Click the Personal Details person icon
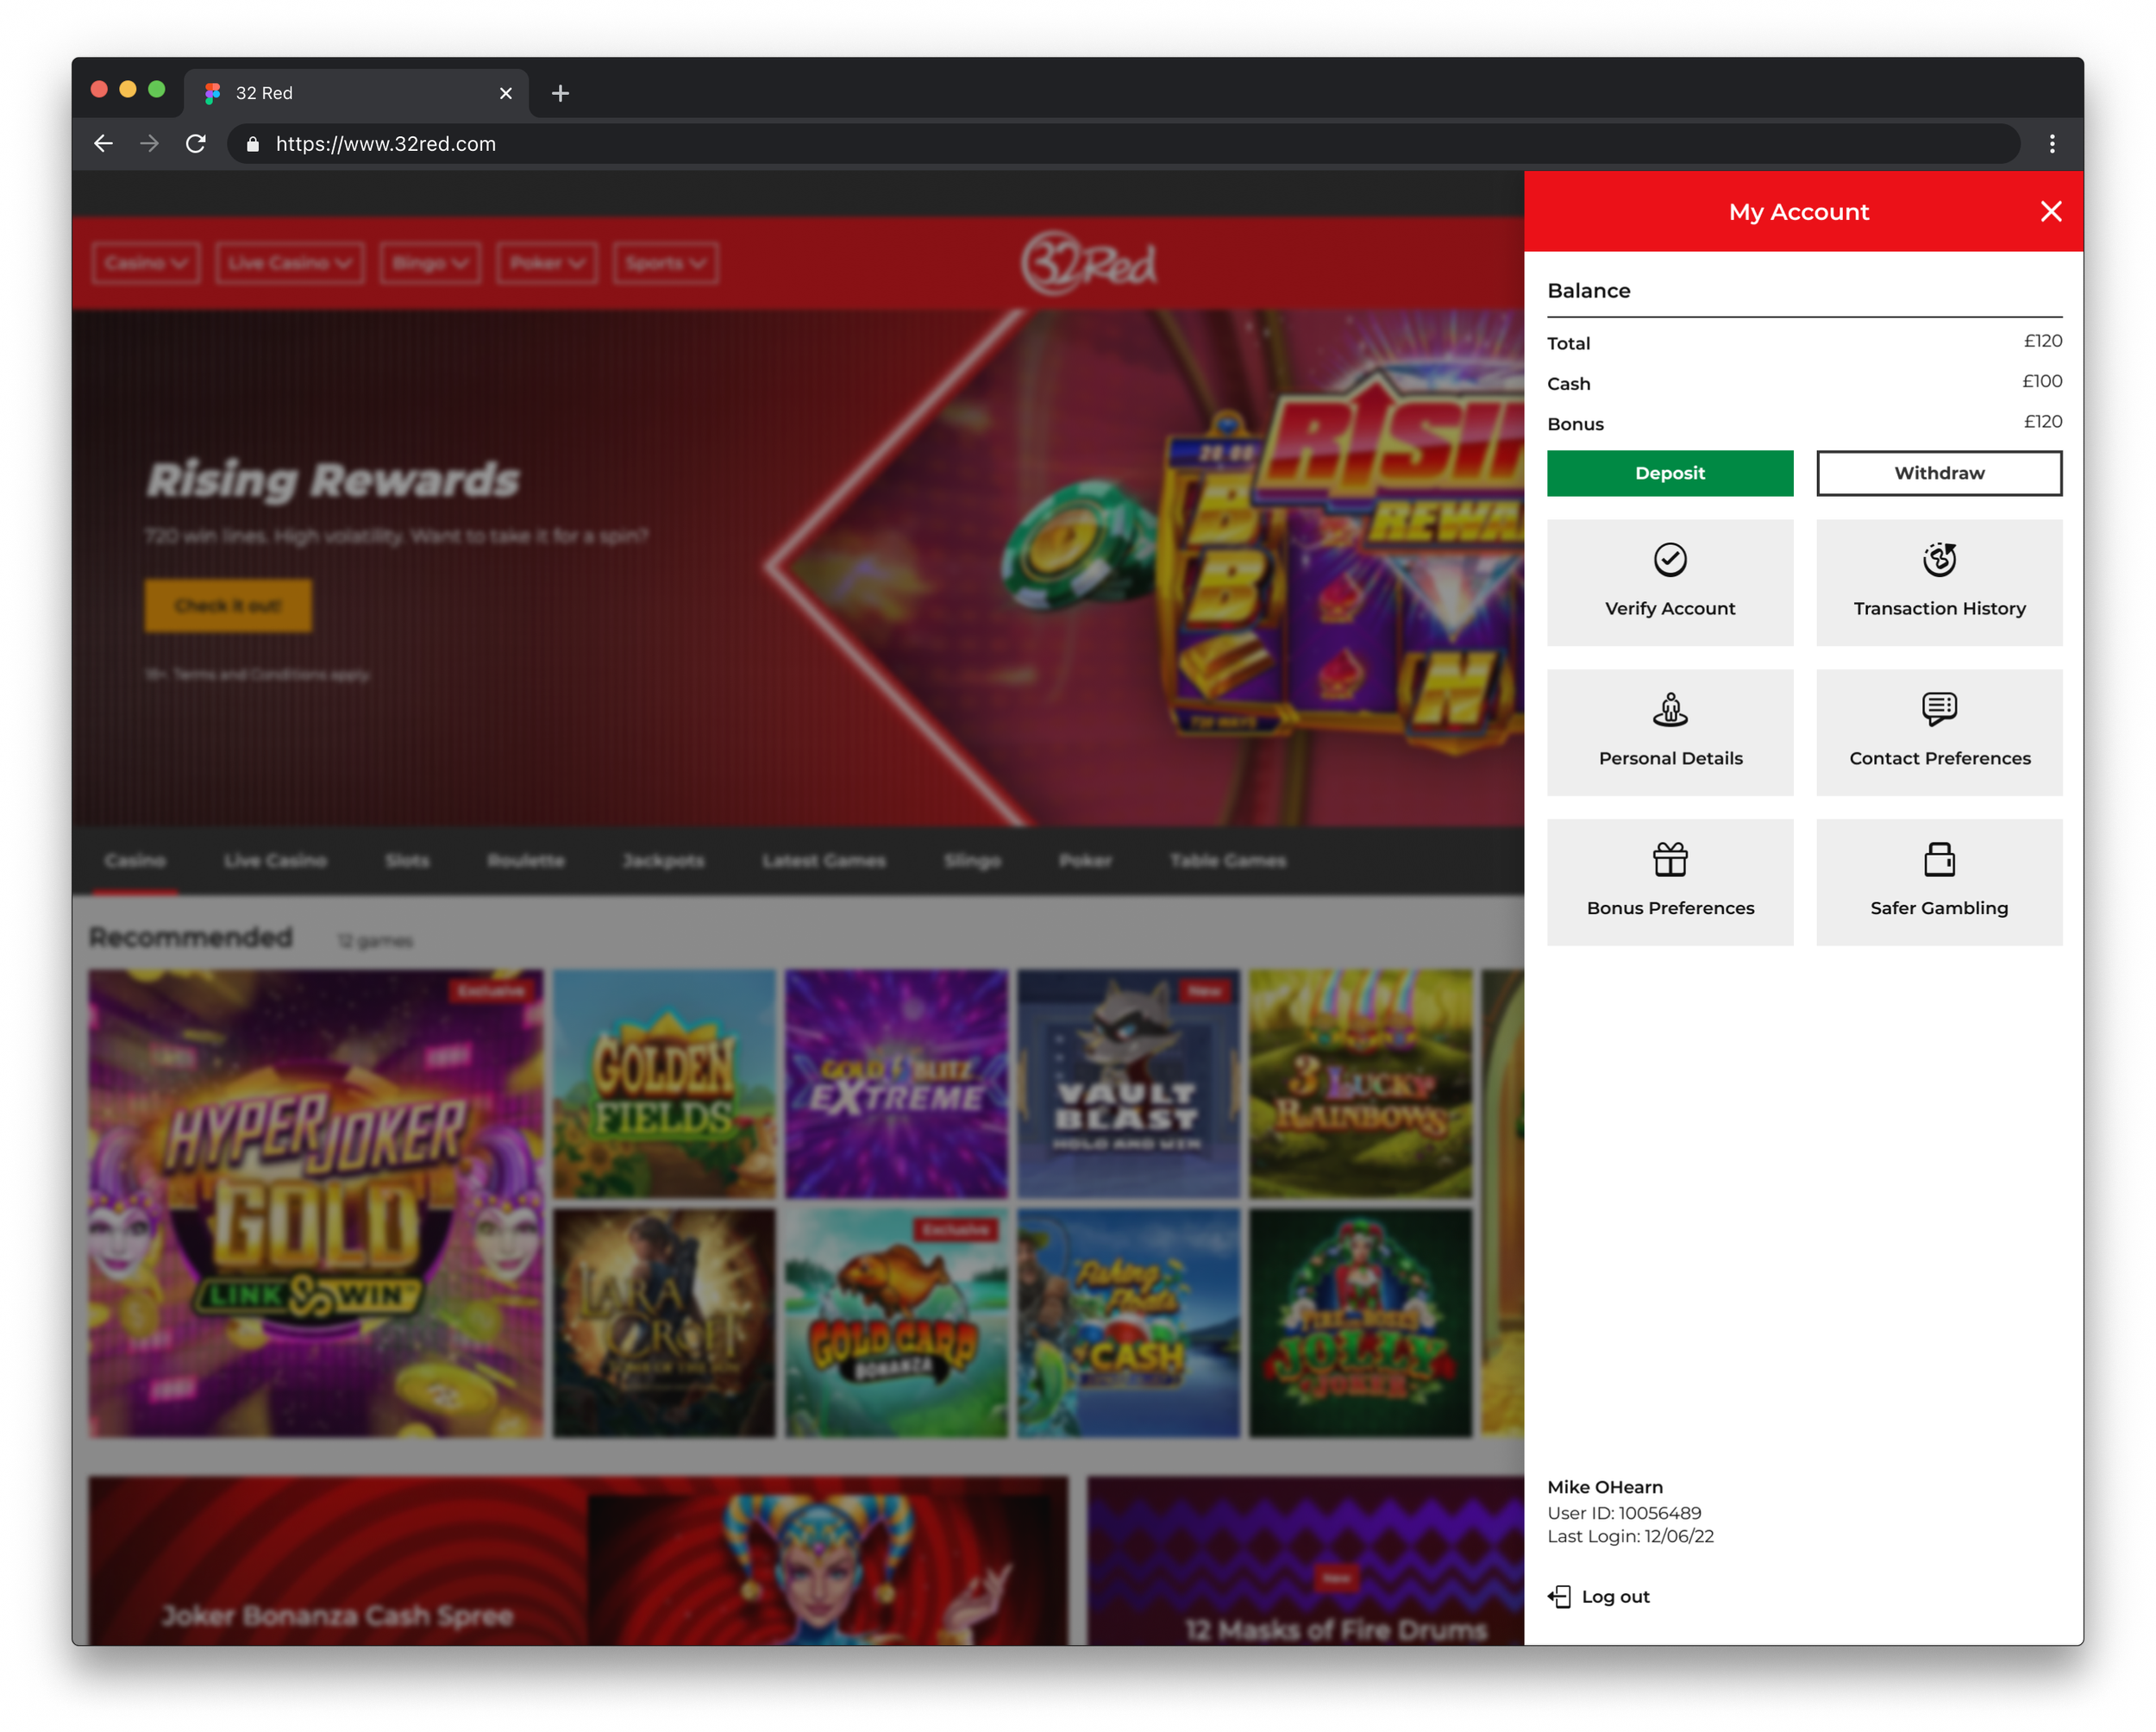The image size is (2156, 1732). (x=1669, y=710)
